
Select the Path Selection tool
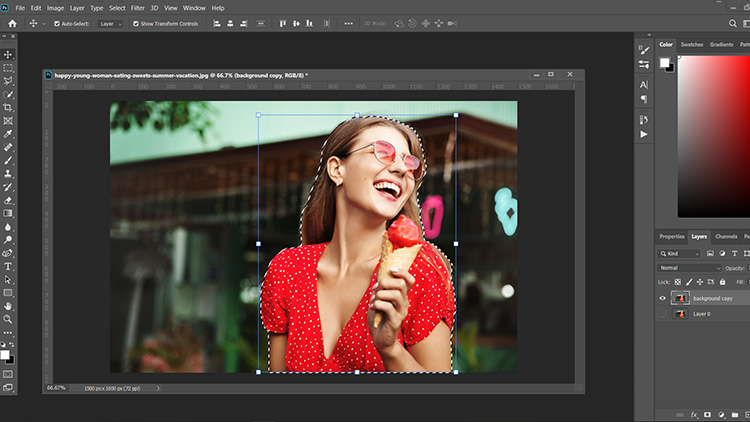tap(8, 279)
